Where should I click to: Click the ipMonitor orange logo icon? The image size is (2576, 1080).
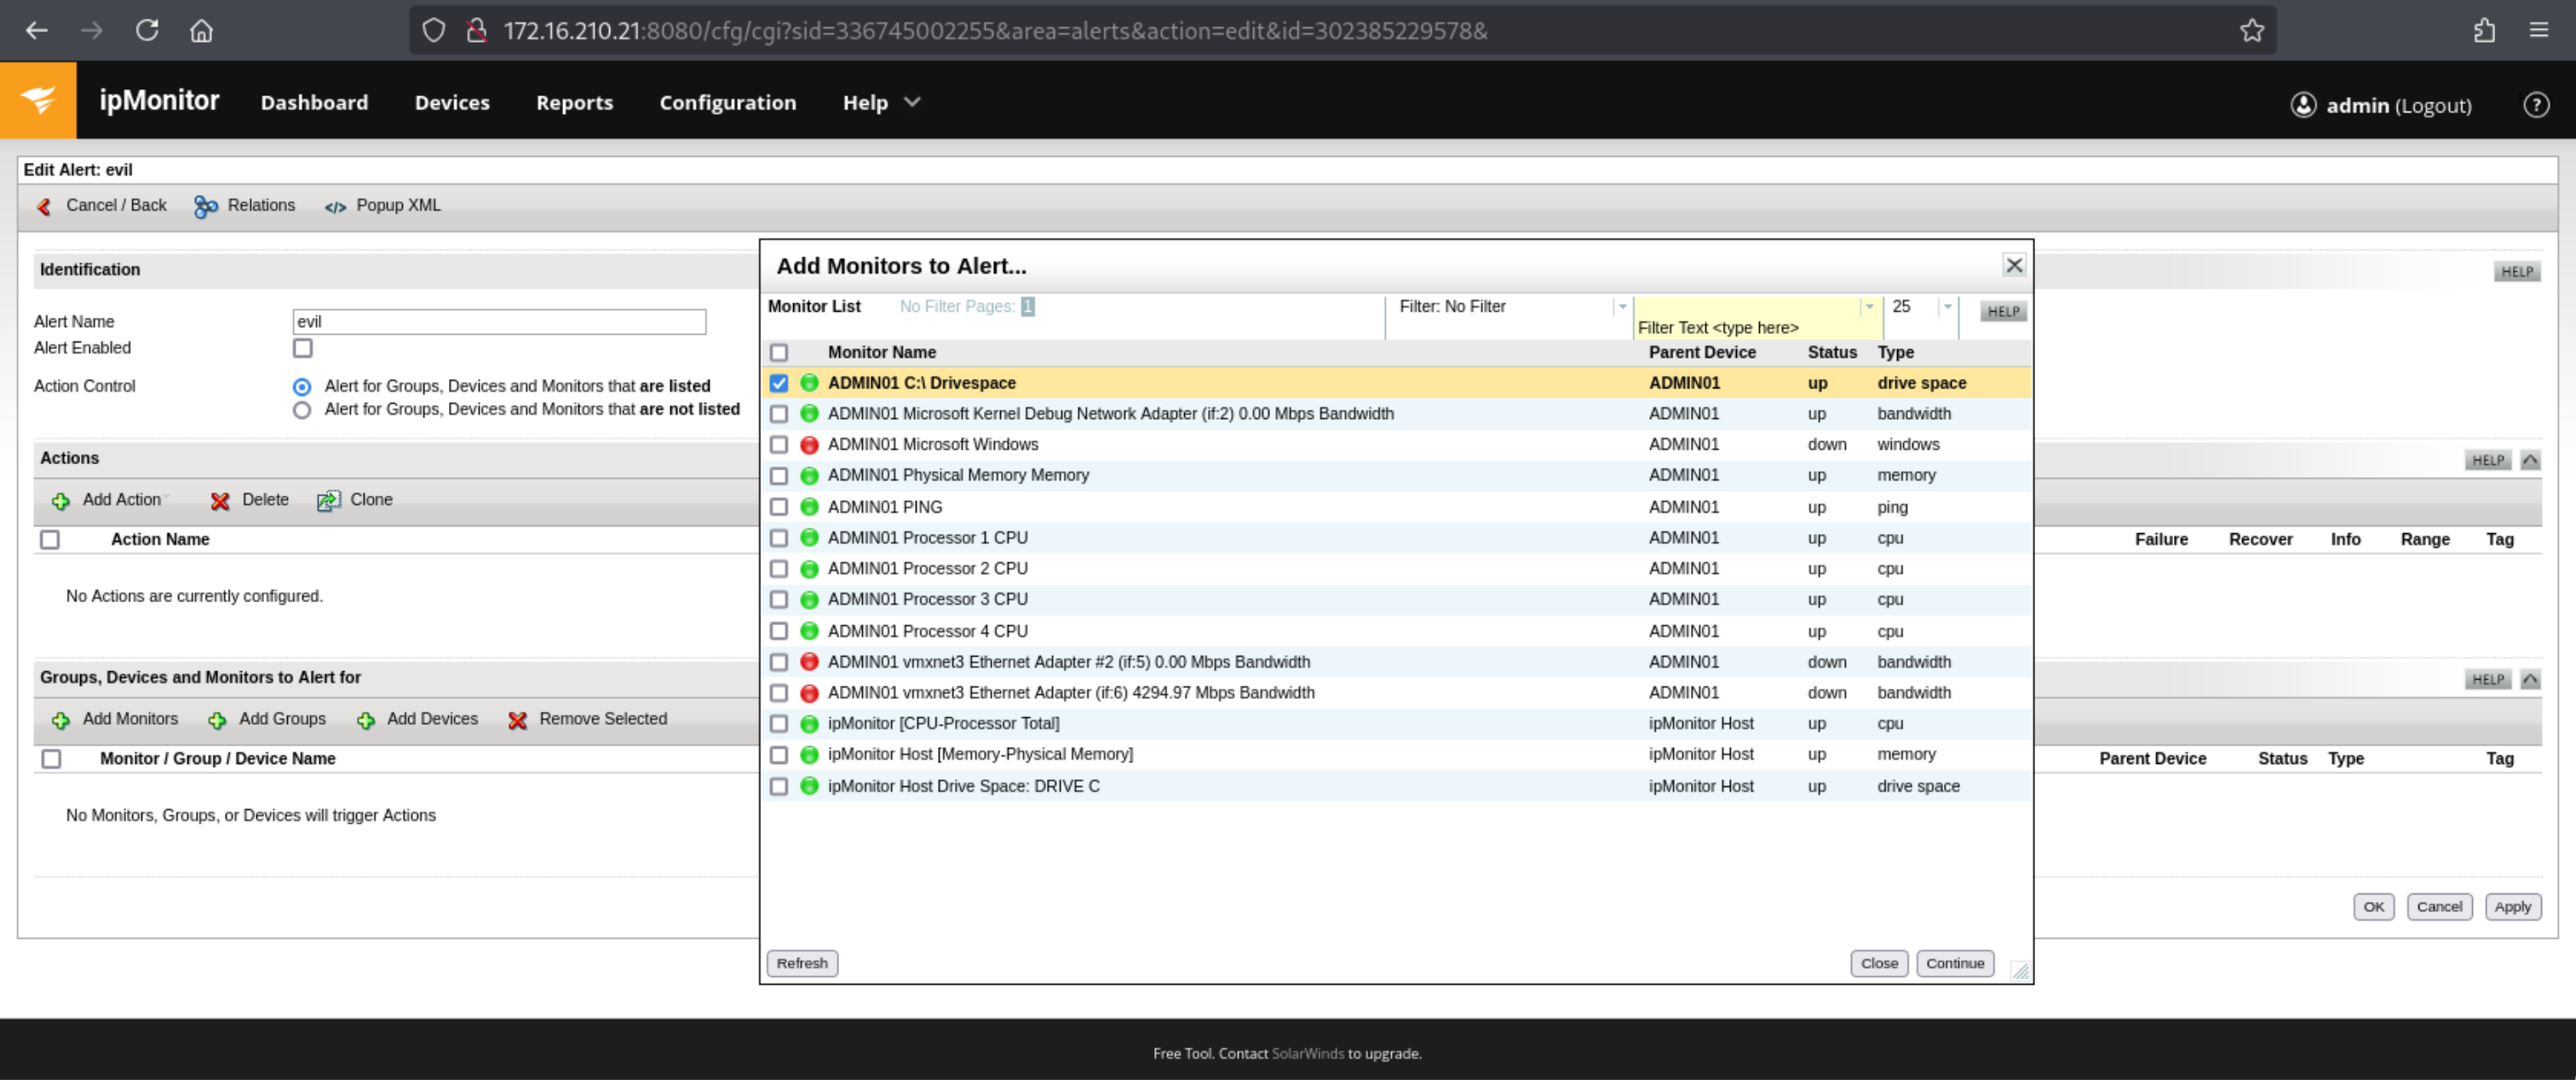(x=38, y=100)
